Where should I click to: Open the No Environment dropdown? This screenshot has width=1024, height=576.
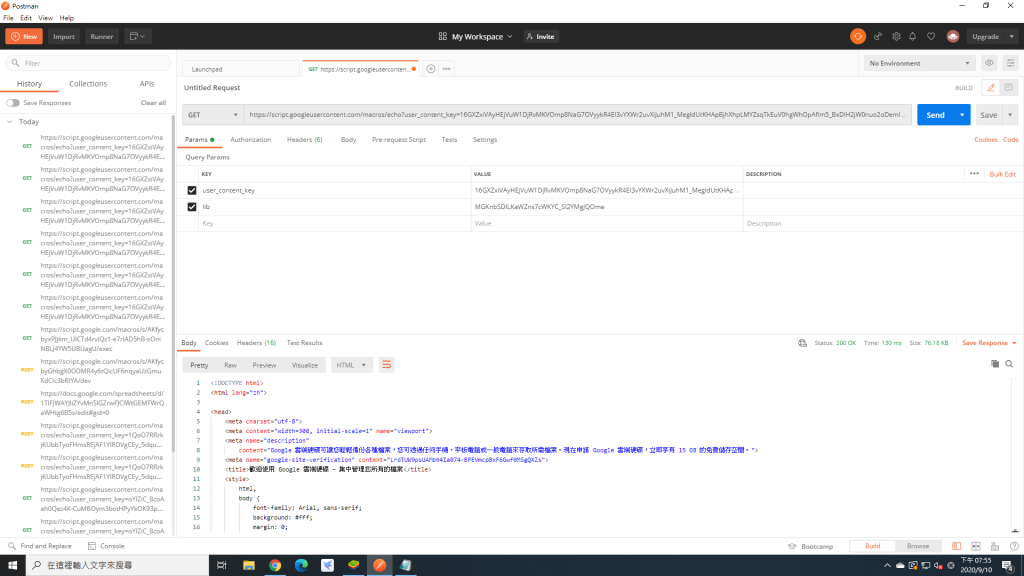point(919,63)
